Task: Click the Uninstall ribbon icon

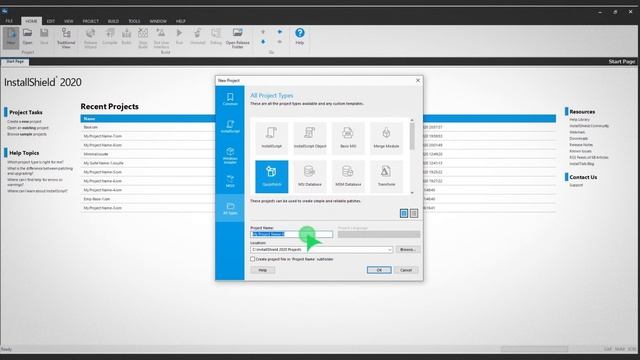Action: (x=198, y=36)
